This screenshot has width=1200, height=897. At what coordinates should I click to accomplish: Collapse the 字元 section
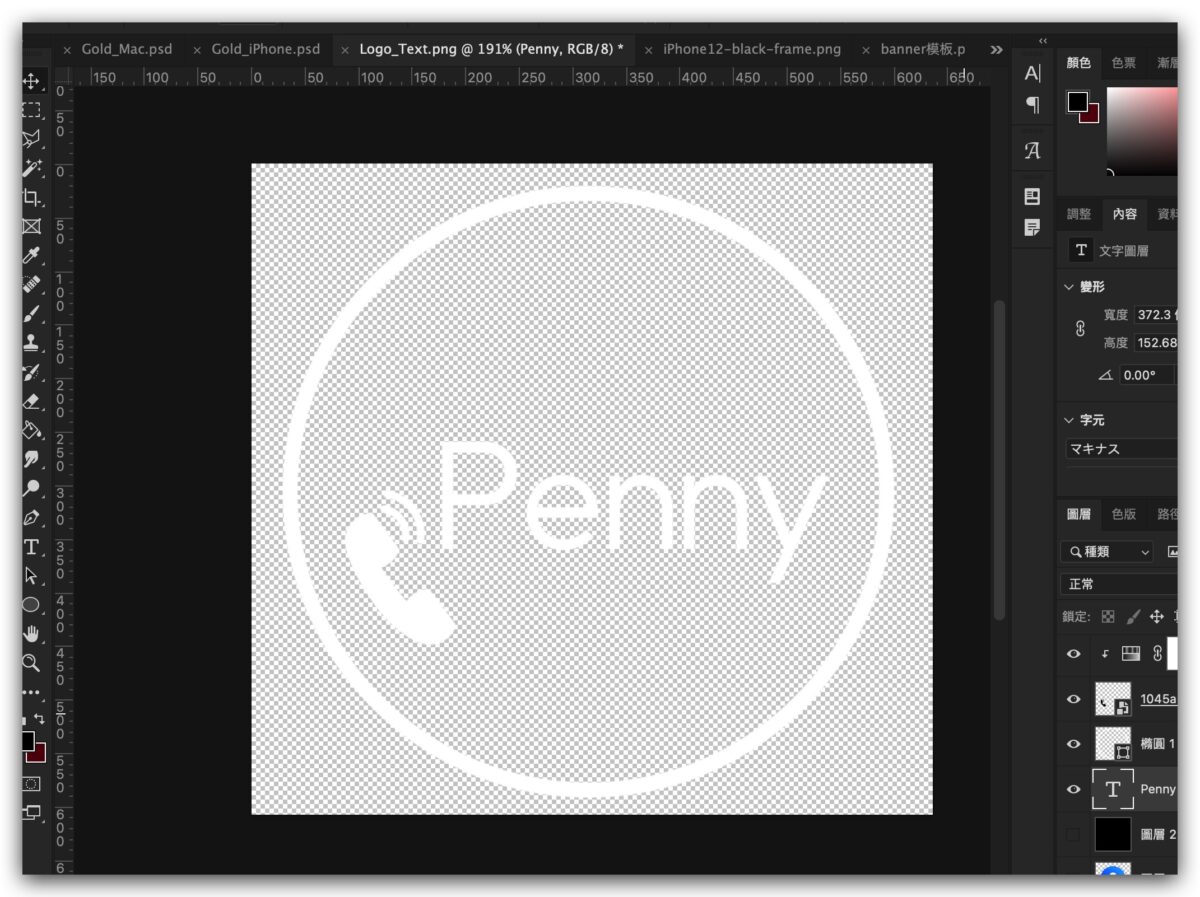1069,420
